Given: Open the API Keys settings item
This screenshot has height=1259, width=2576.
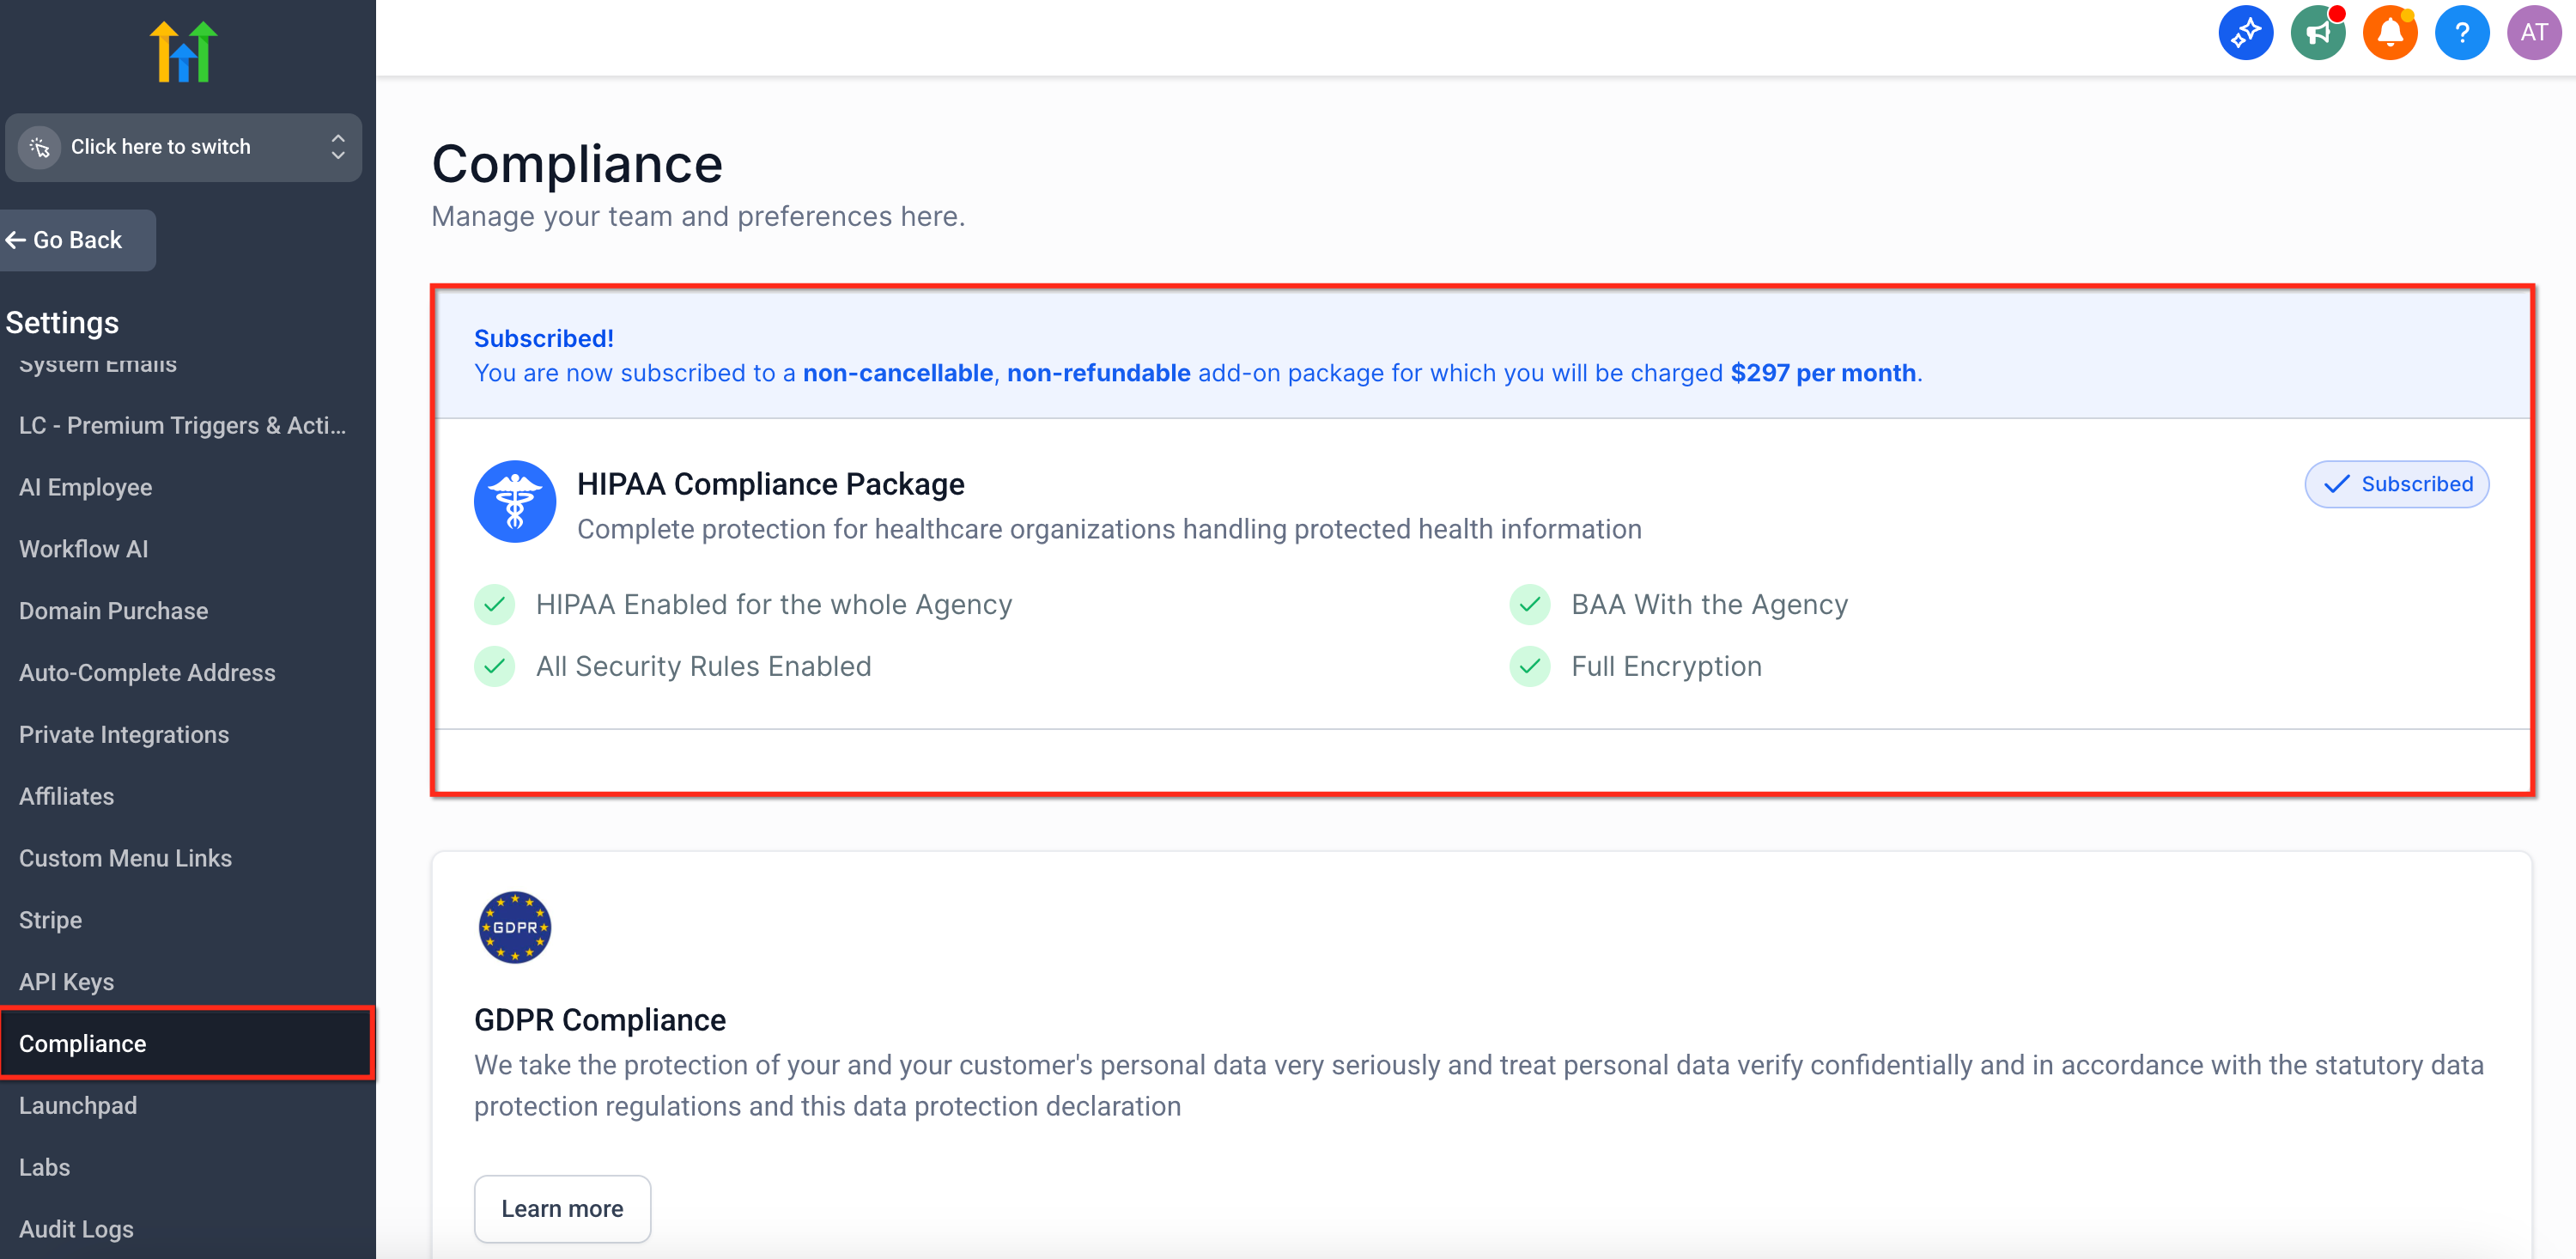Looking at the screenshot, I should coord(66,982).
